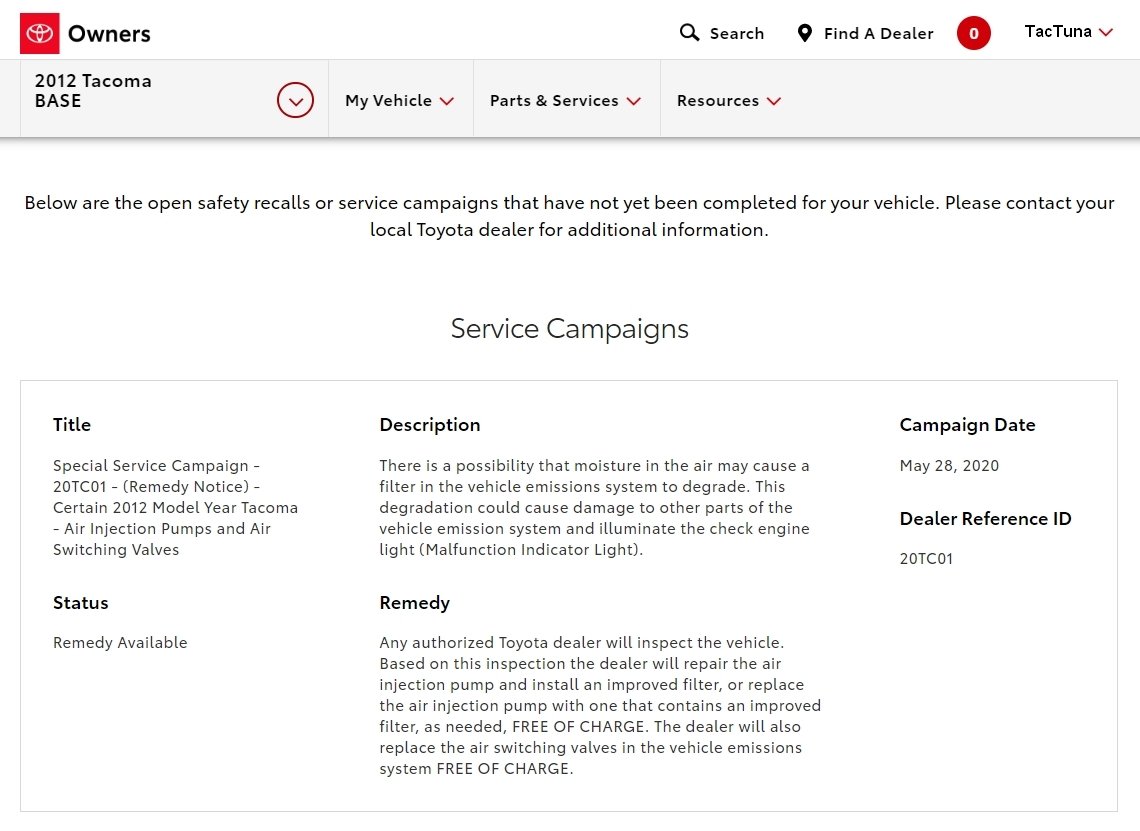The image size is (1140, 831).
Task: Click the Description heading
Action: click(x=430, y=425)
